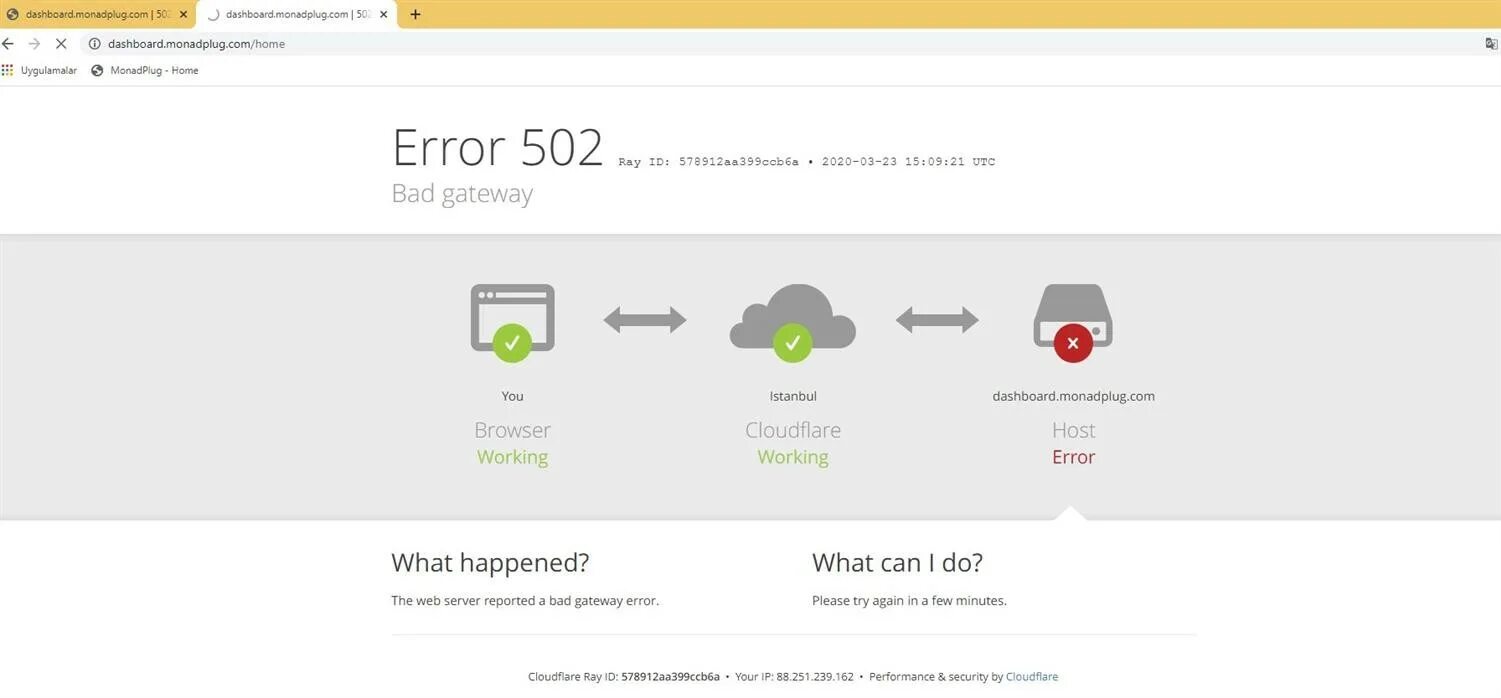The width and height of the screenshot is (1501, 698).
Task: Click the MonadPlug bookmark globe icon
Action: click(97, 70)
